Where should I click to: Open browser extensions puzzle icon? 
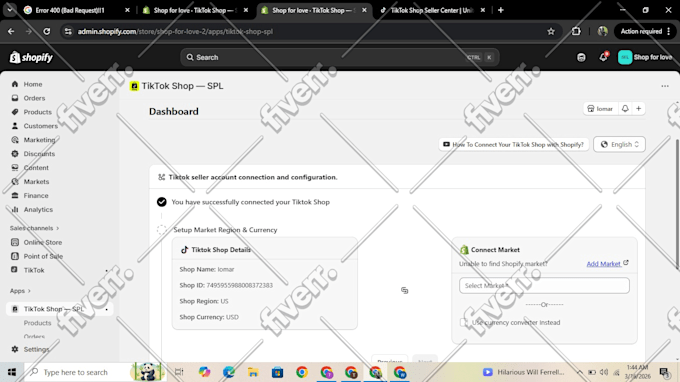(x=576, y=31)
